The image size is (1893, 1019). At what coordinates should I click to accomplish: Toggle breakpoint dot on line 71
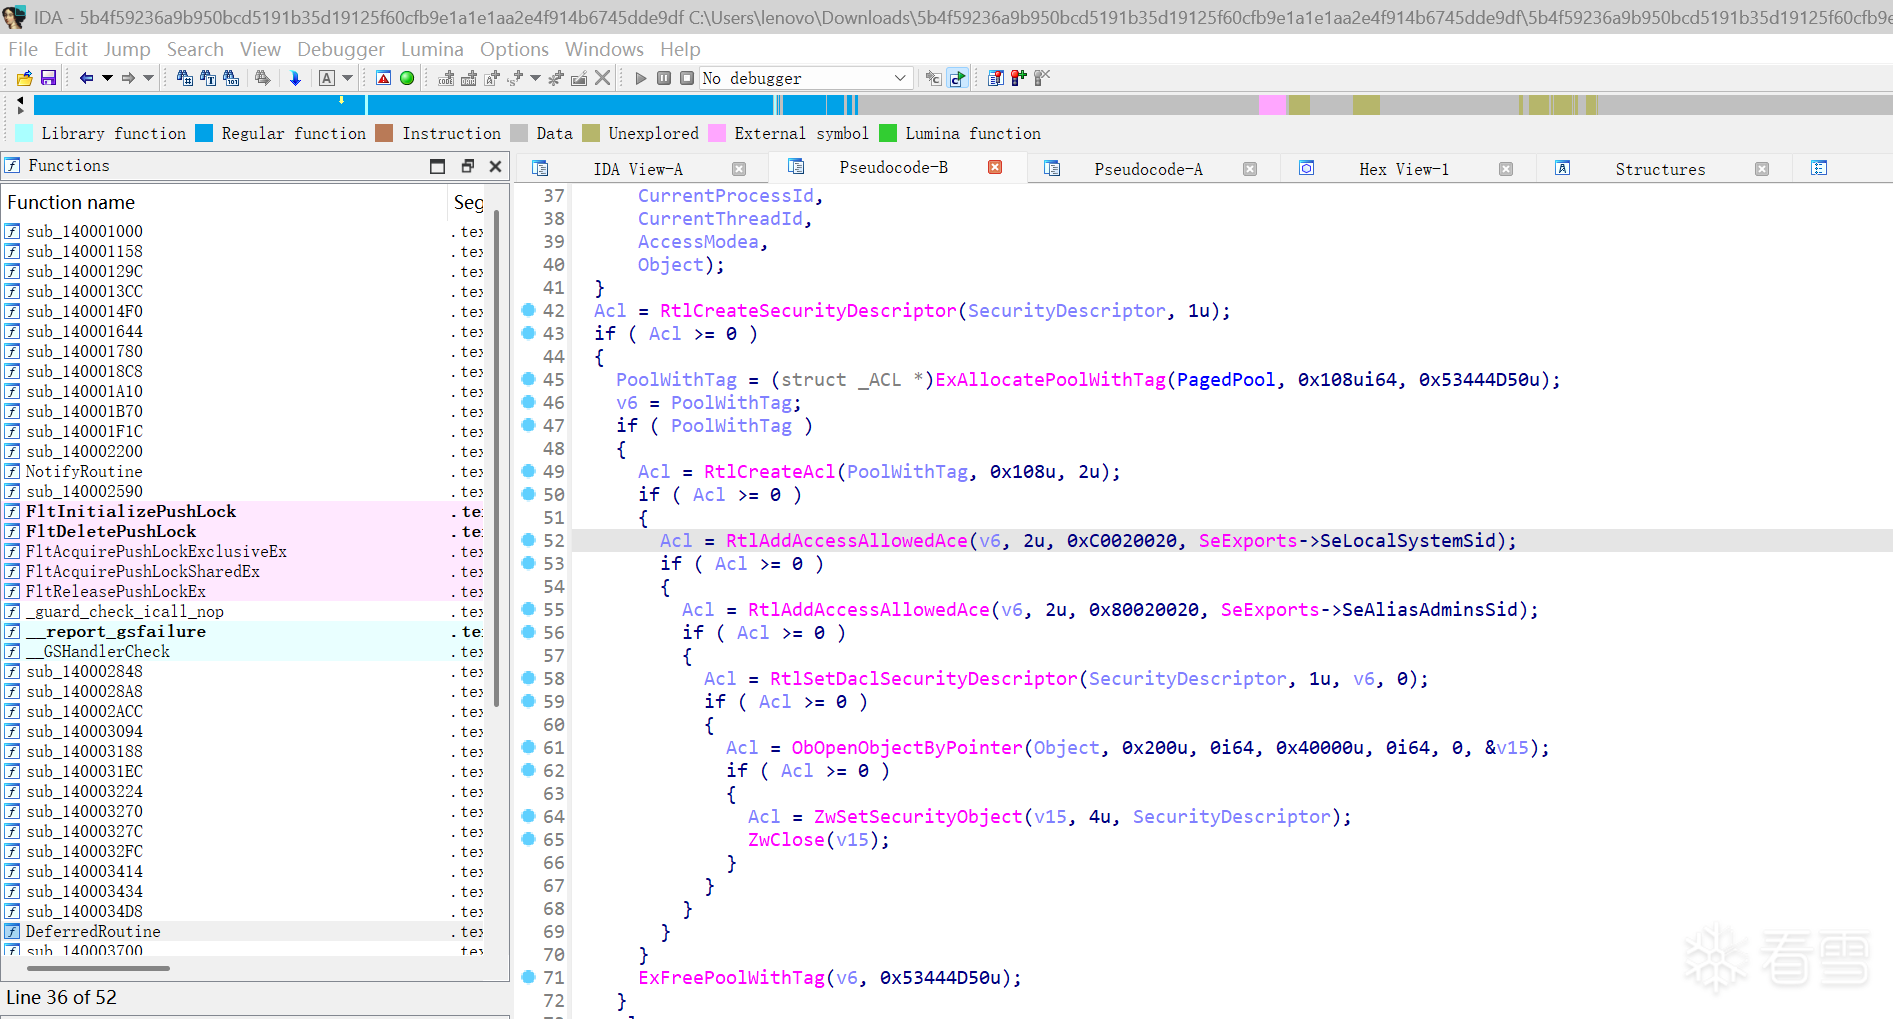click(x=528, y=977)
